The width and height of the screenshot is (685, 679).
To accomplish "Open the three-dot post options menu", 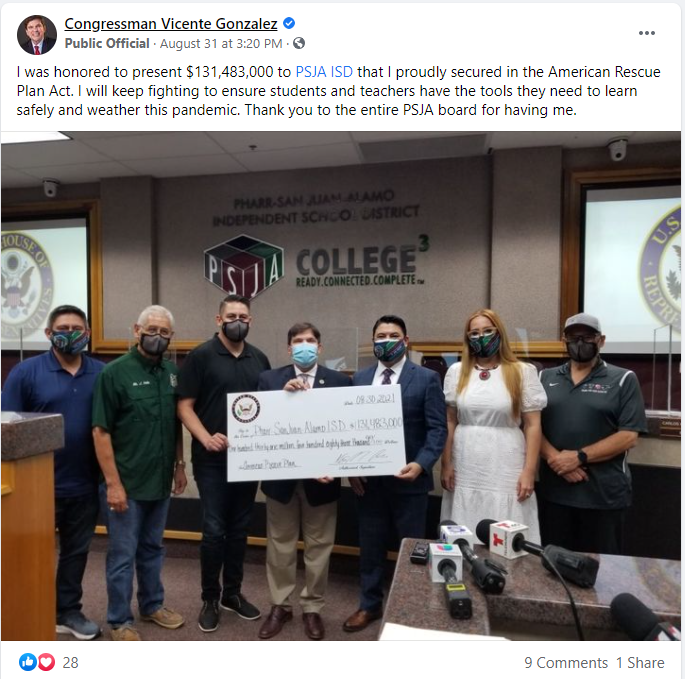I will [x=646, y=33].
